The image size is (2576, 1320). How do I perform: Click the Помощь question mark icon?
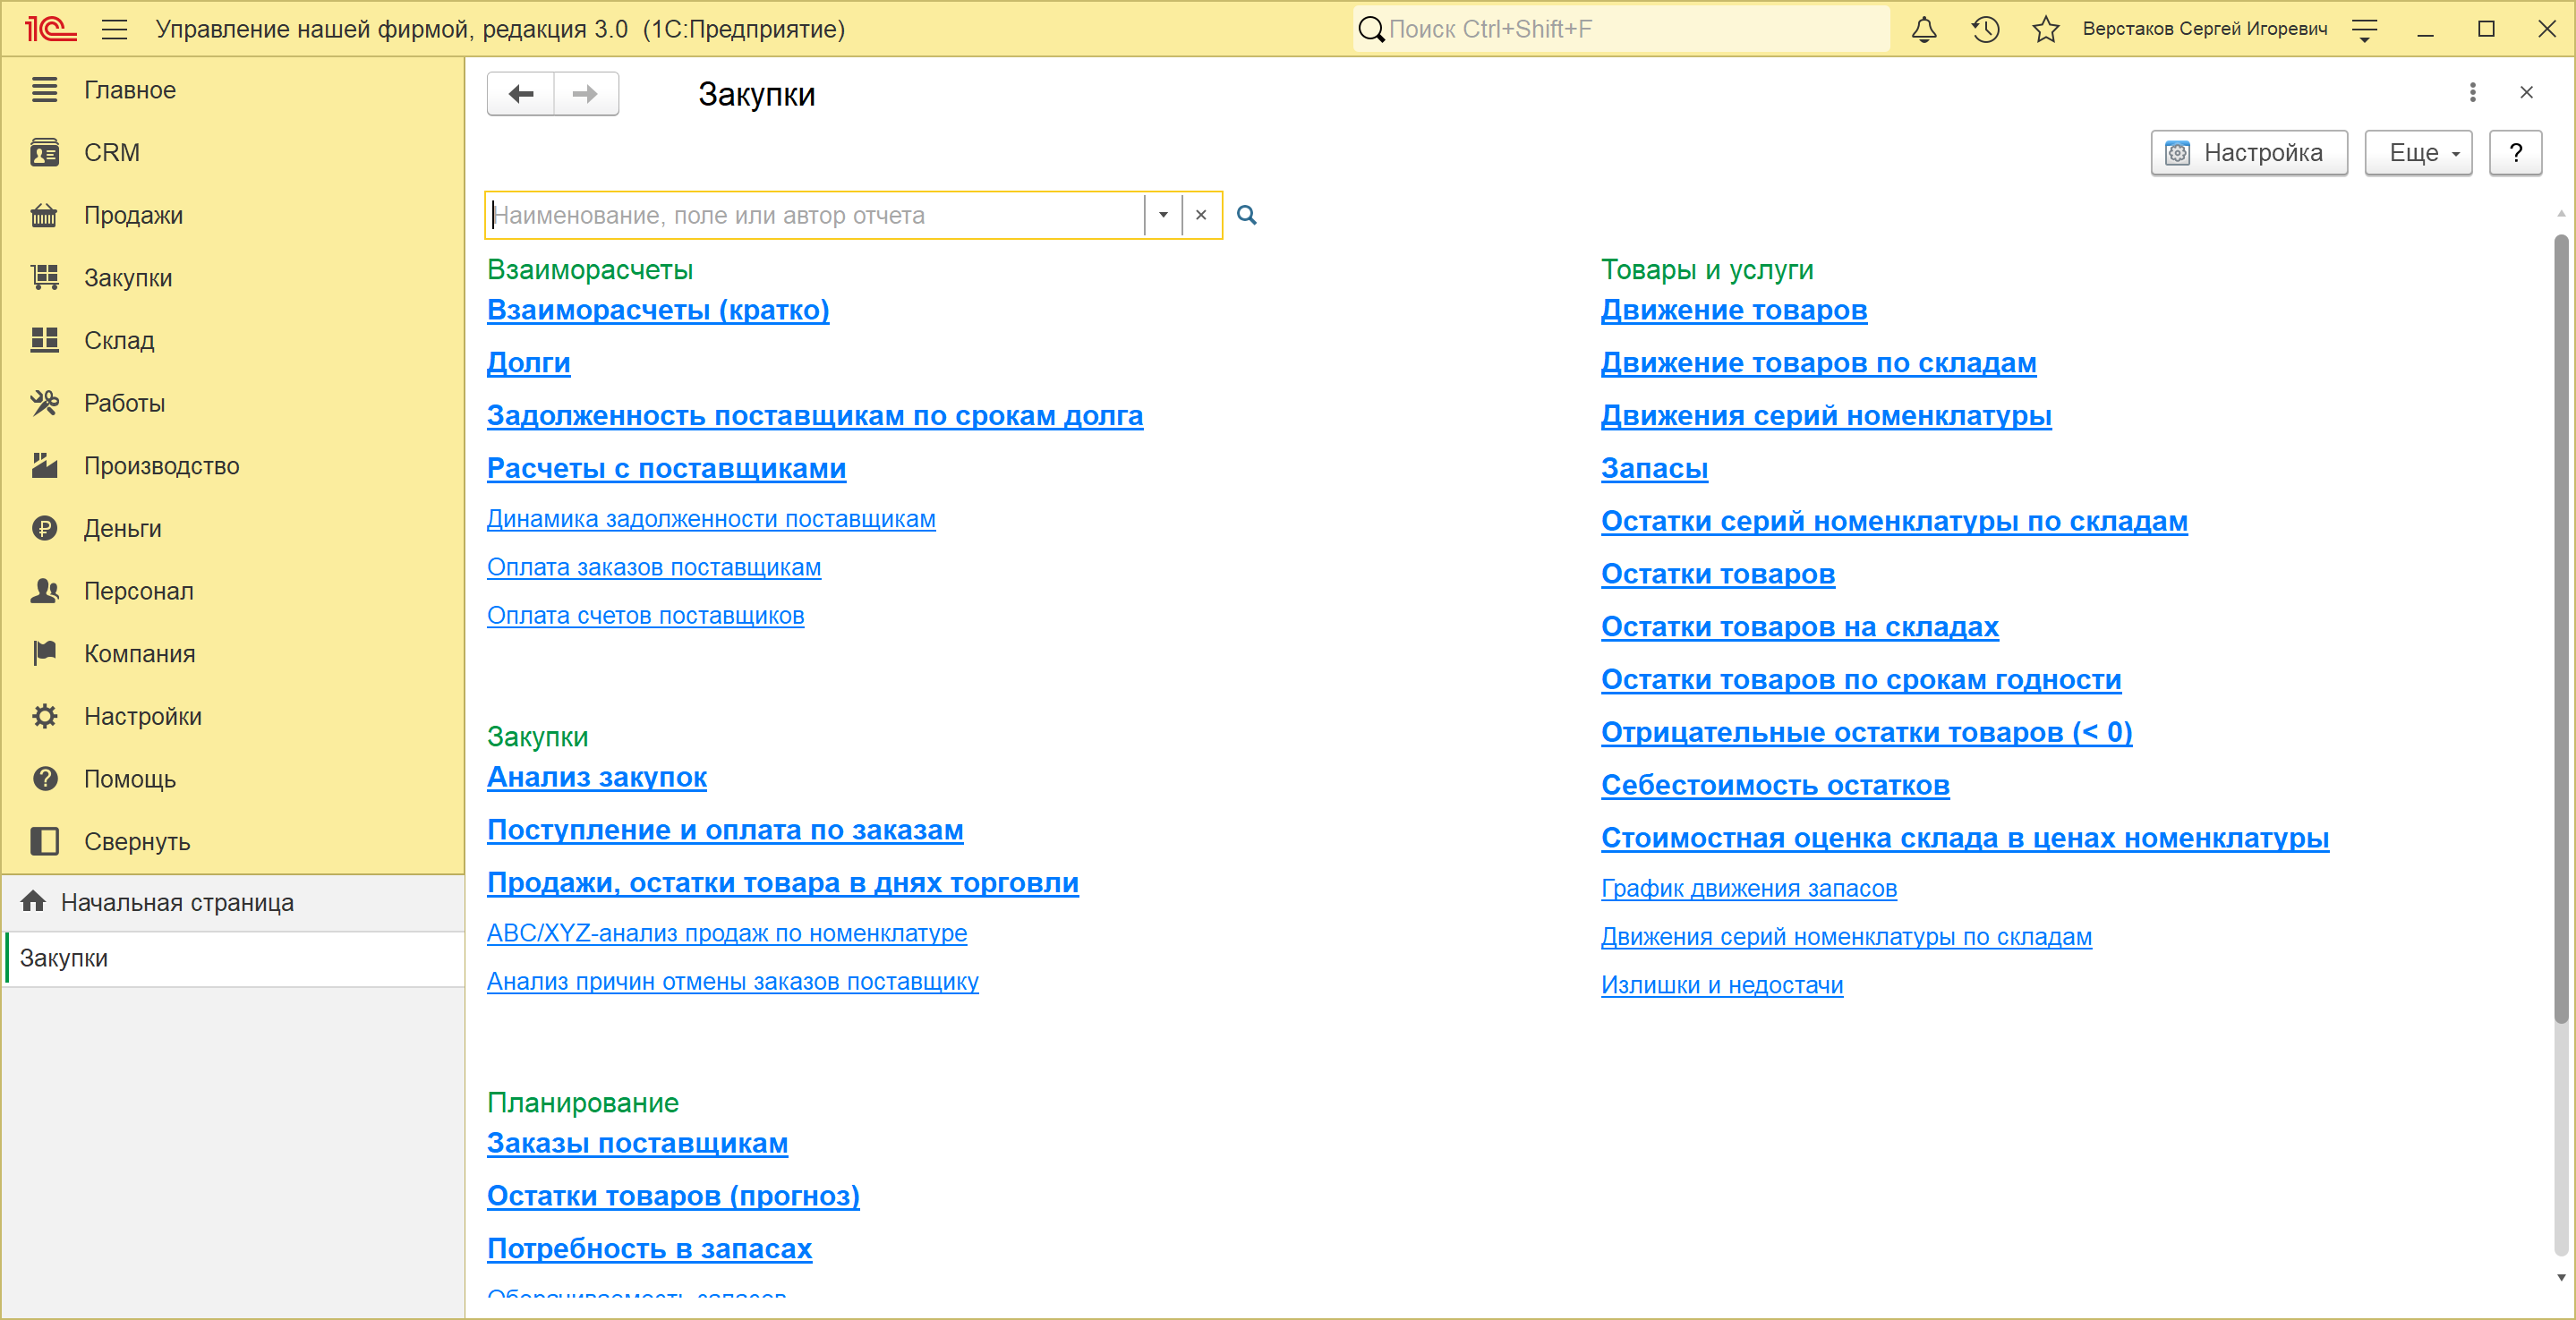44,779
